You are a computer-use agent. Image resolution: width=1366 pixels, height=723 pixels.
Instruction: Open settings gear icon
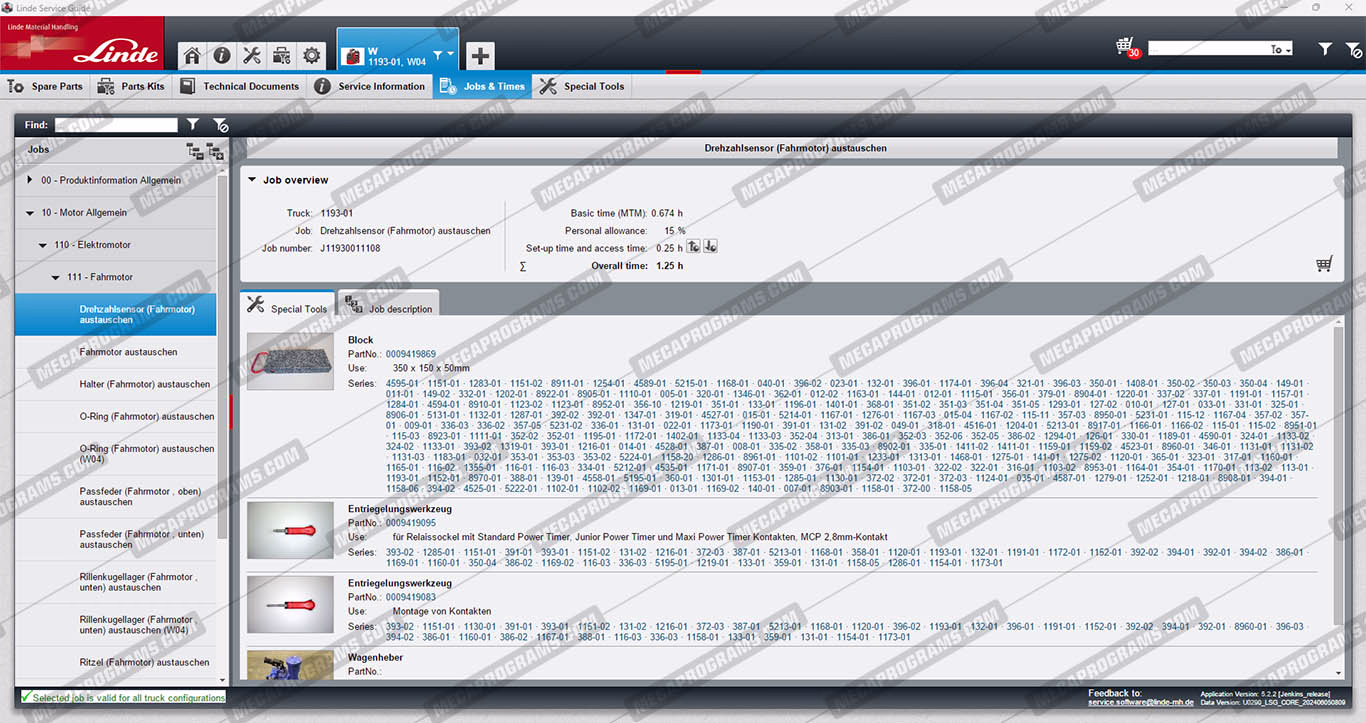(x=312, y=56)
